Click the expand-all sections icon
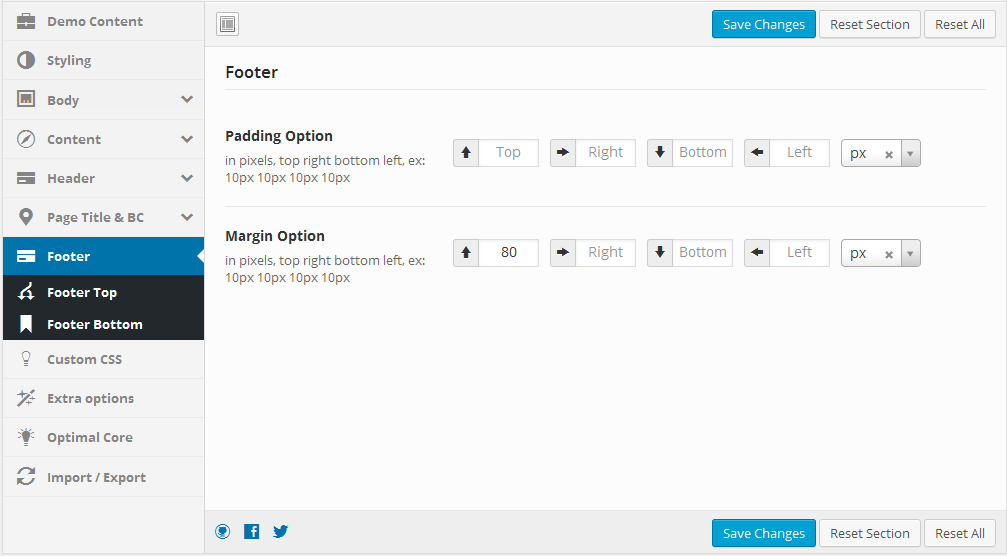The width and height of the screenshot is (1007, 556). (227, 24)
